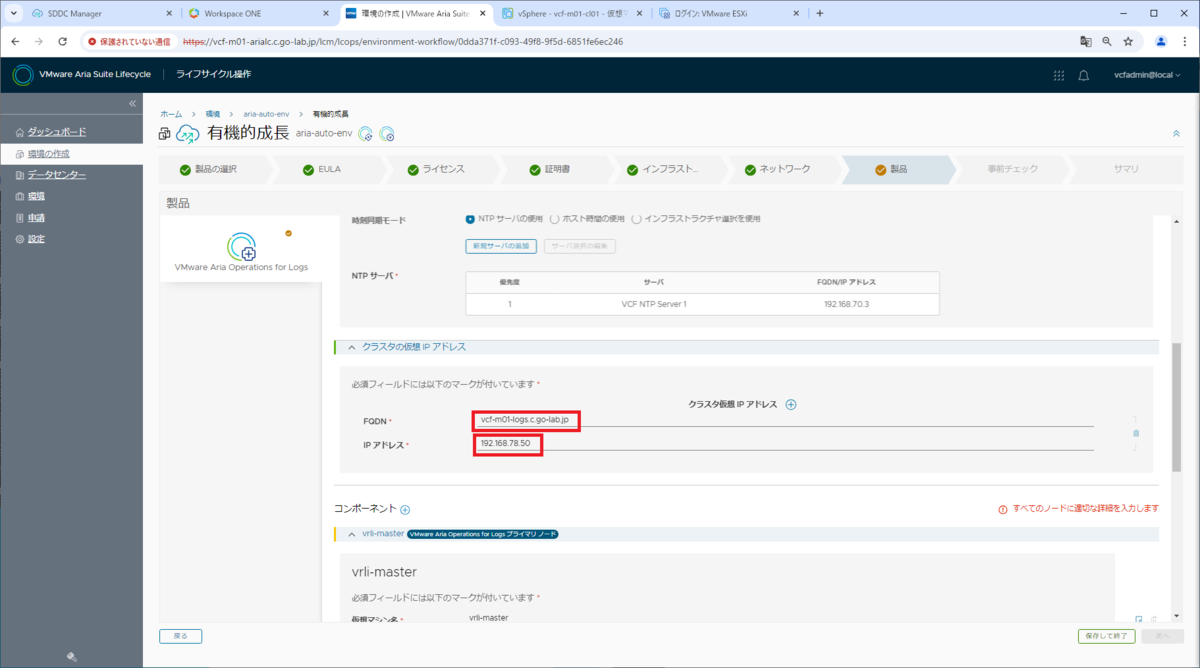Collapse wizard header with double up chevron

pos(1175,133)
